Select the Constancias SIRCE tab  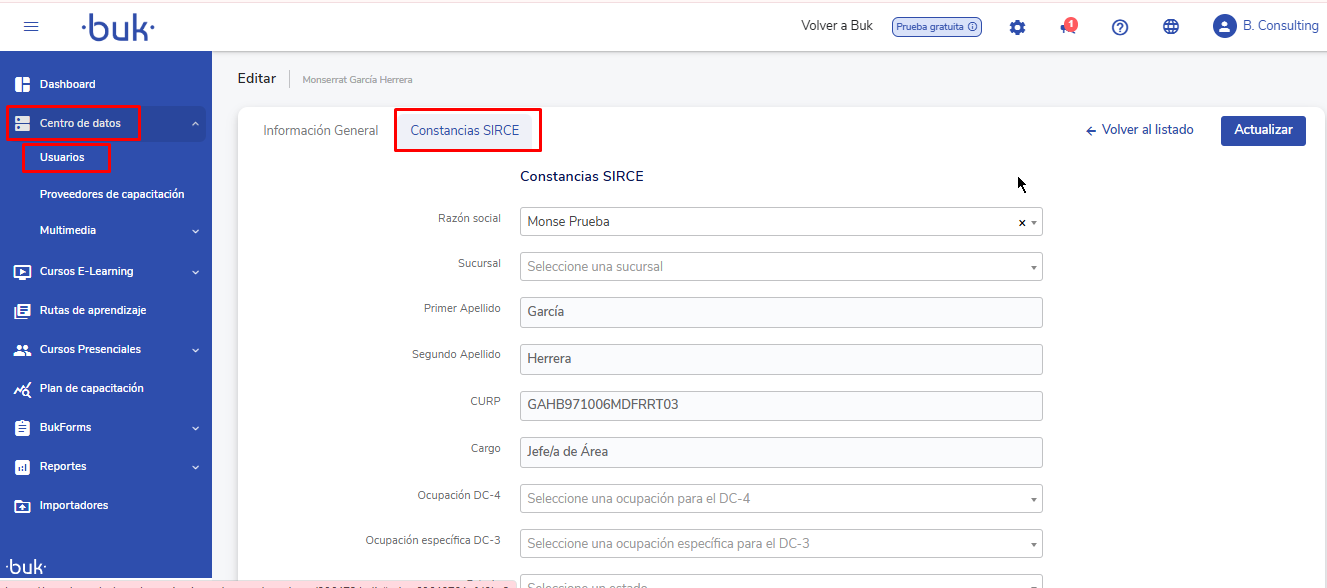[465, 131]
